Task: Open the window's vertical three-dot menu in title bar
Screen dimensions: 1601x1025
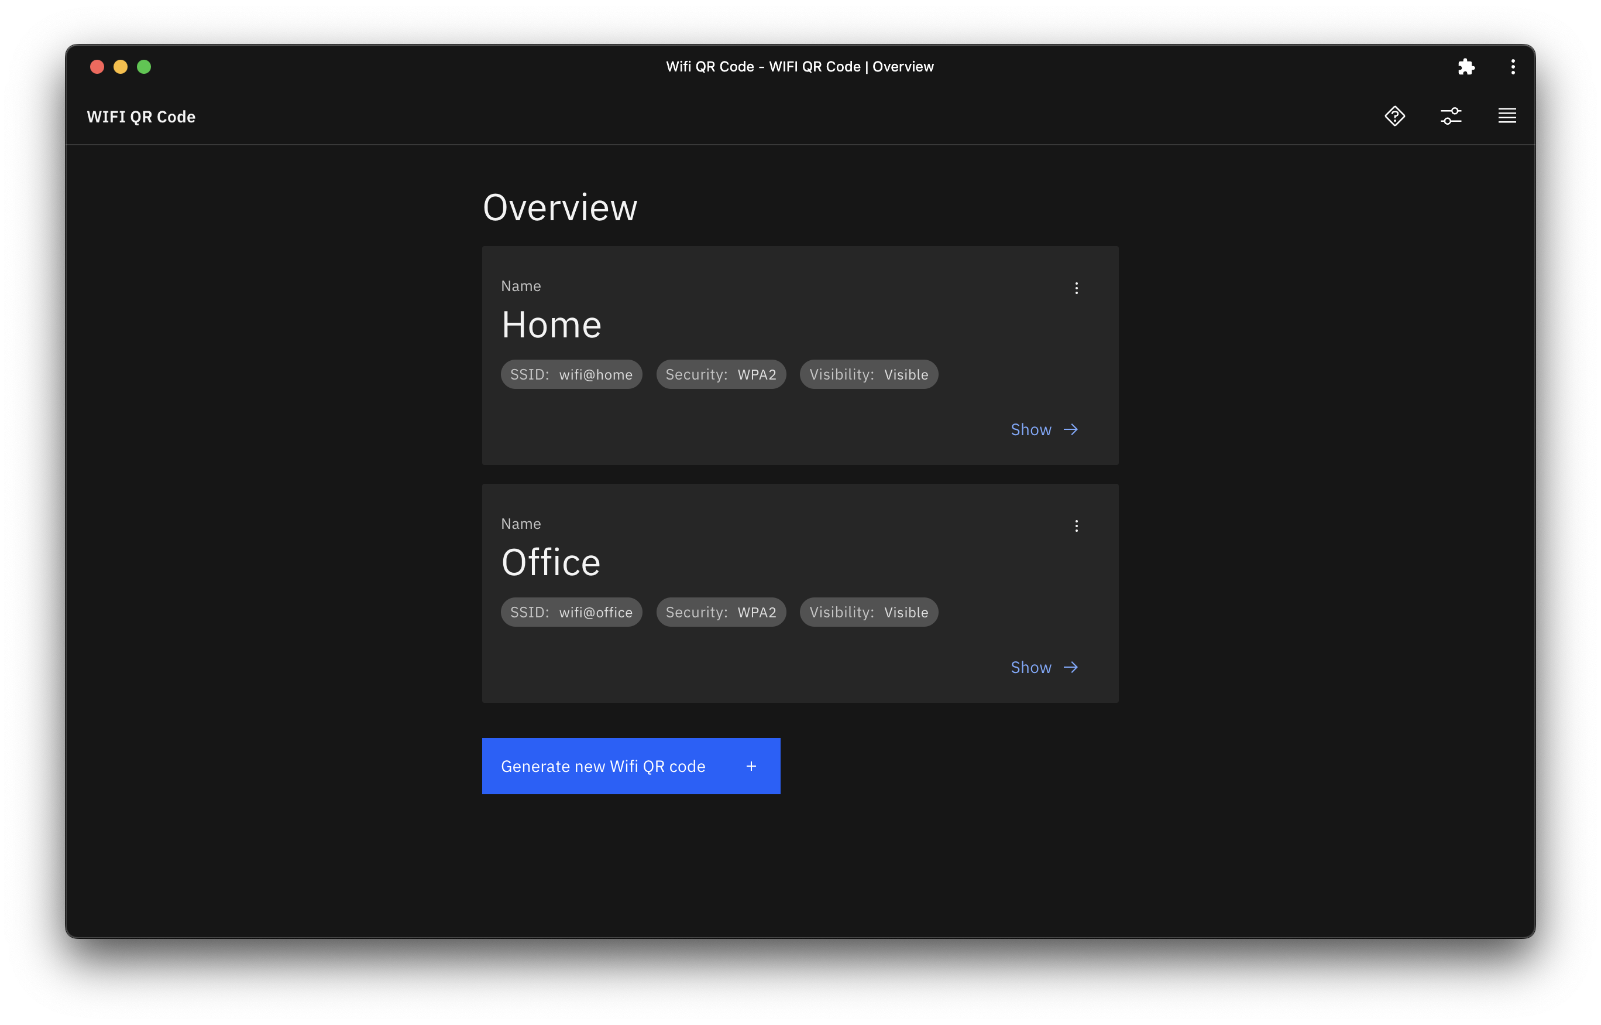Action: pos(1512,67)
